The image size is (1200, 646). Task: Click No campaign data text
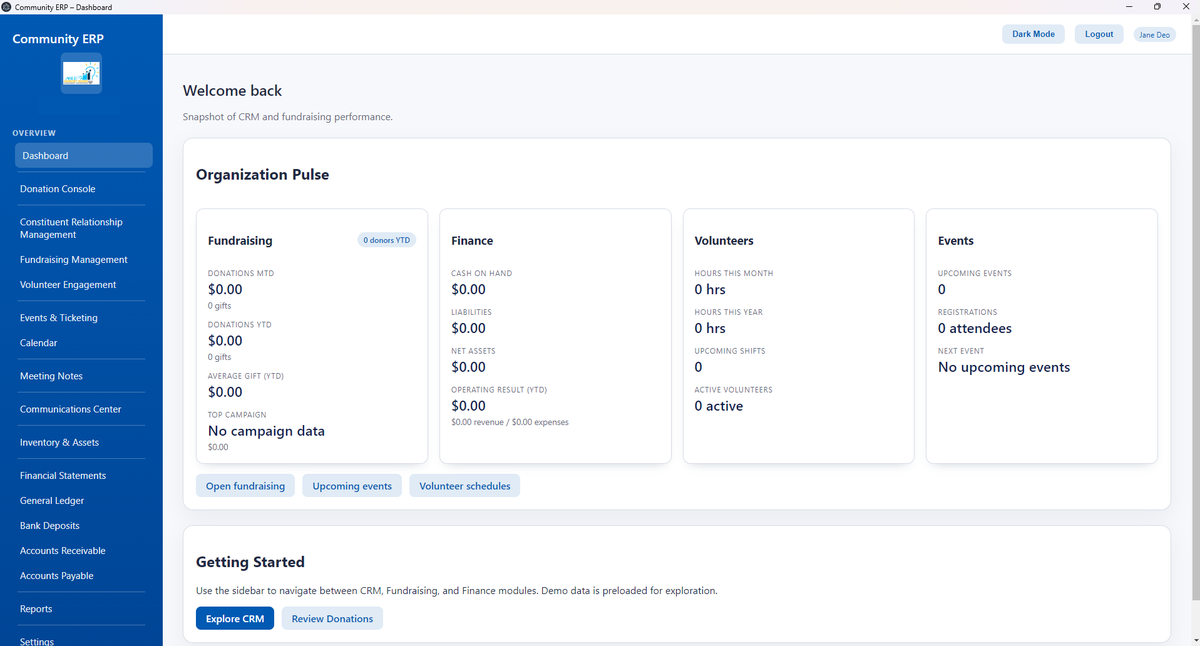pos(266,431)
